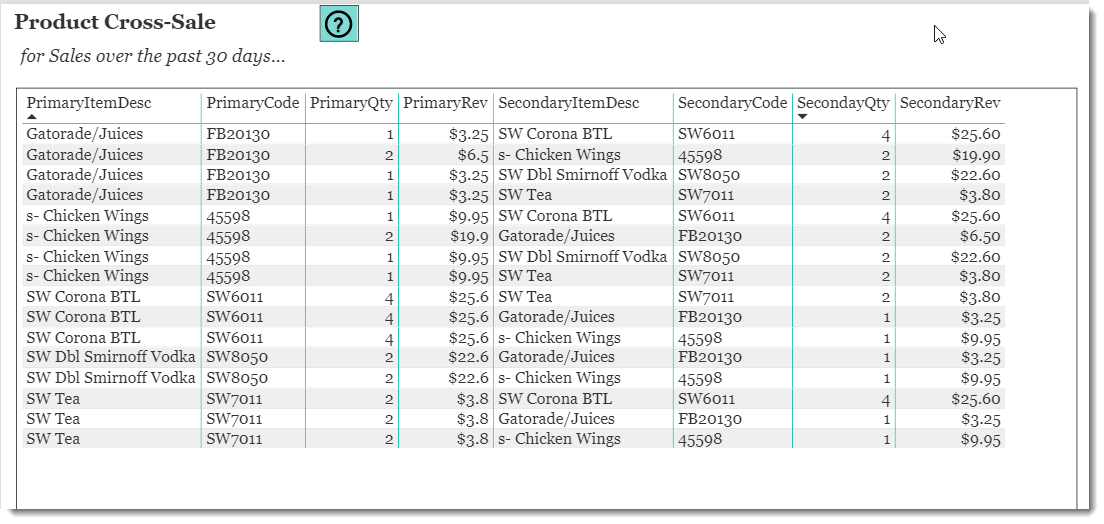Image resolution: width=1104 pixels, height=524 pixels.
Task: Click the first SW7011 SecondaryCode cell
Action: [705, 195]
